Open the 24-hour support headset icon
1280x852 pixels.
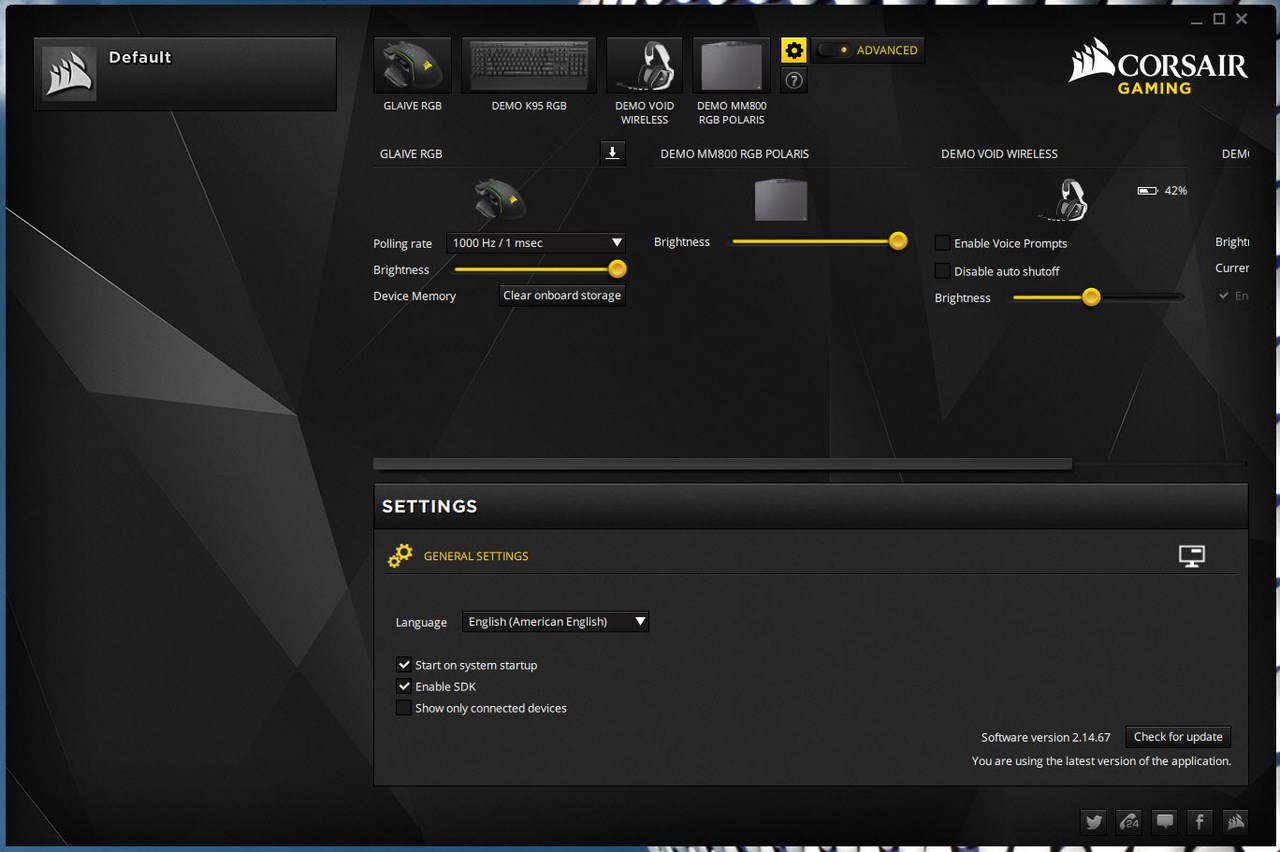pyautogui.click(x=1129, y=822)
